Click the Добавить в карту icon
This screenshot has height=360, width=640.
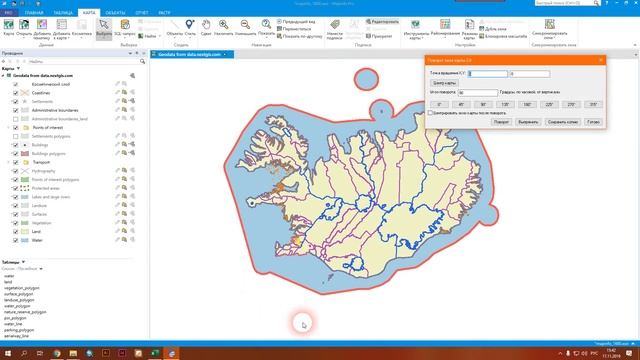coord(62,25)
